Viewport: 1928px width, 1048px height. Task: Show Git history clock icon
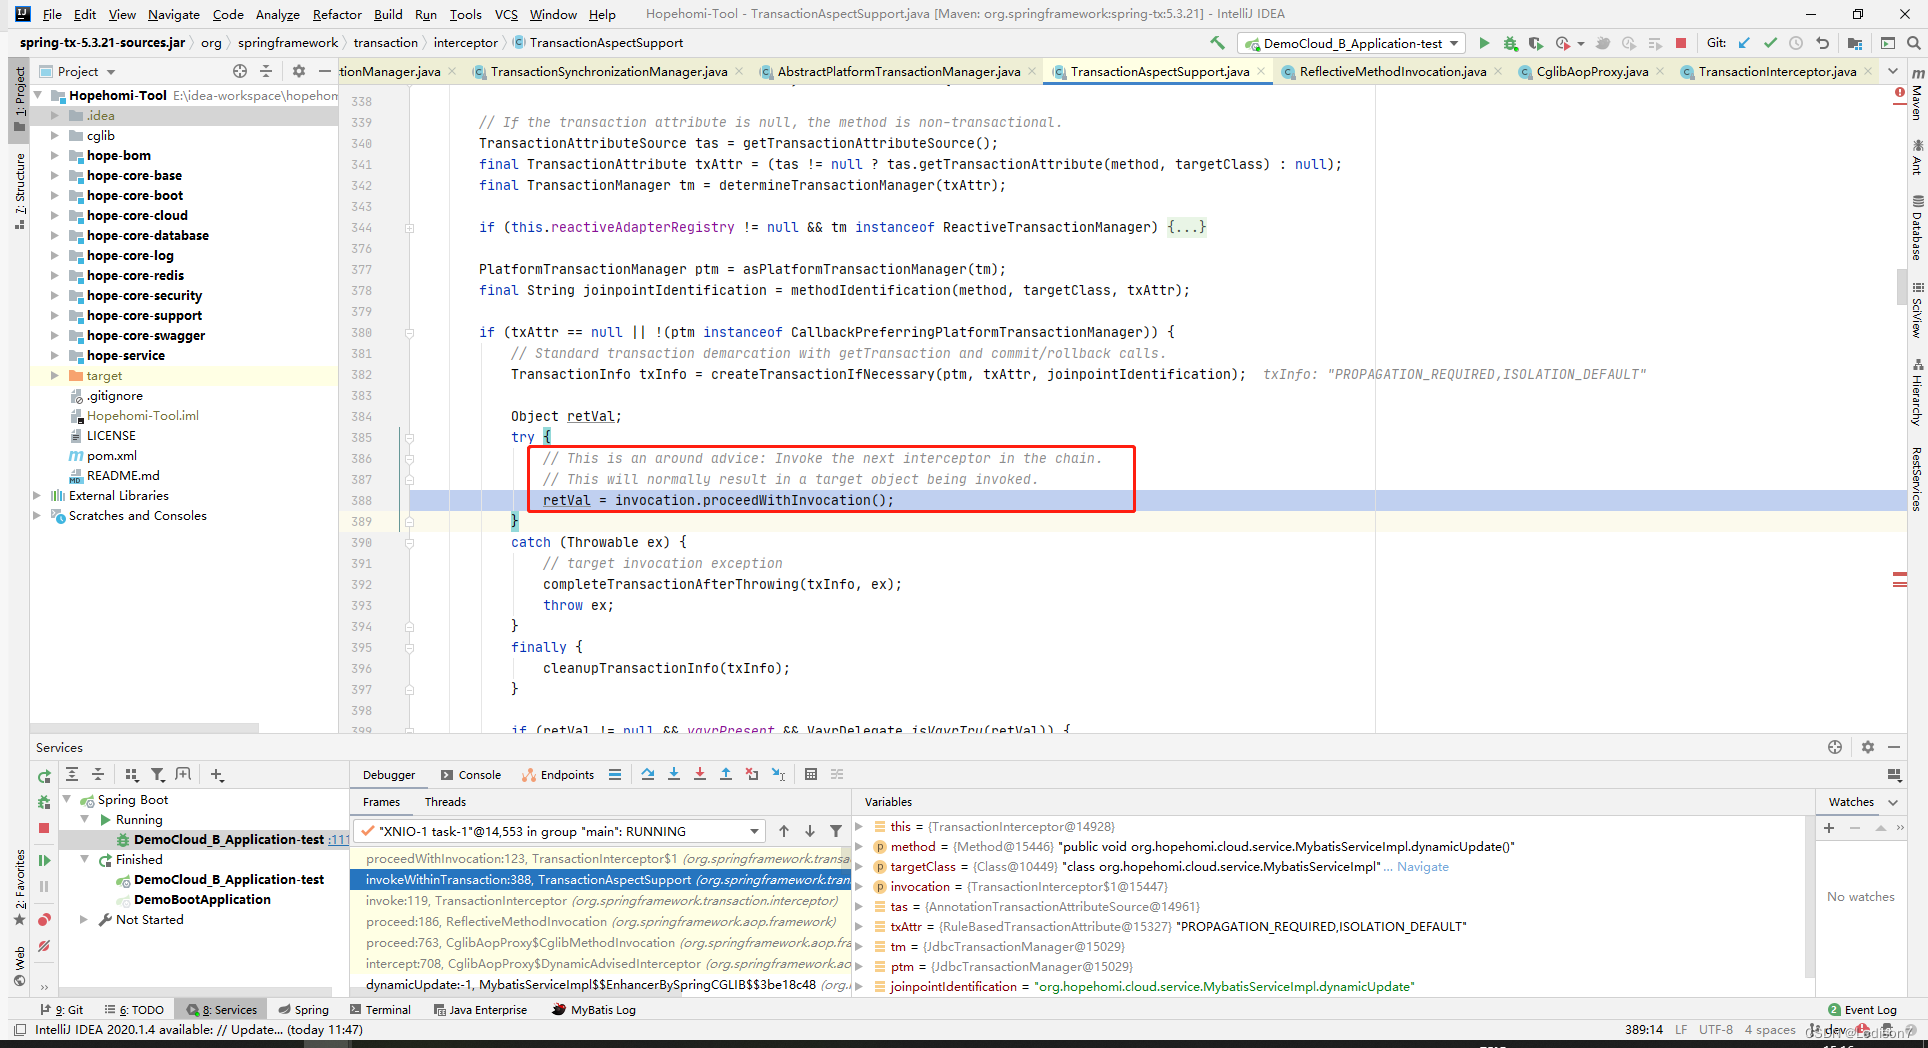tap(1796, 43)
